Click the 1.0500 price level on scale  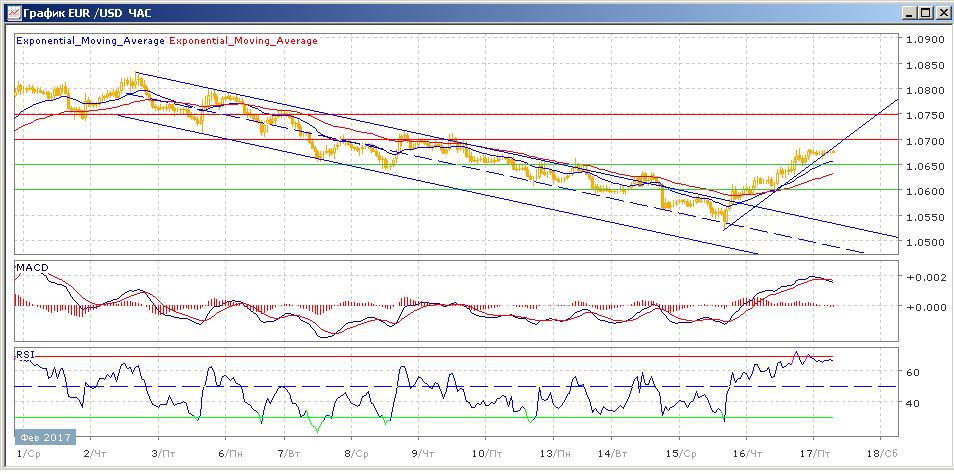[x=923, y=242]
